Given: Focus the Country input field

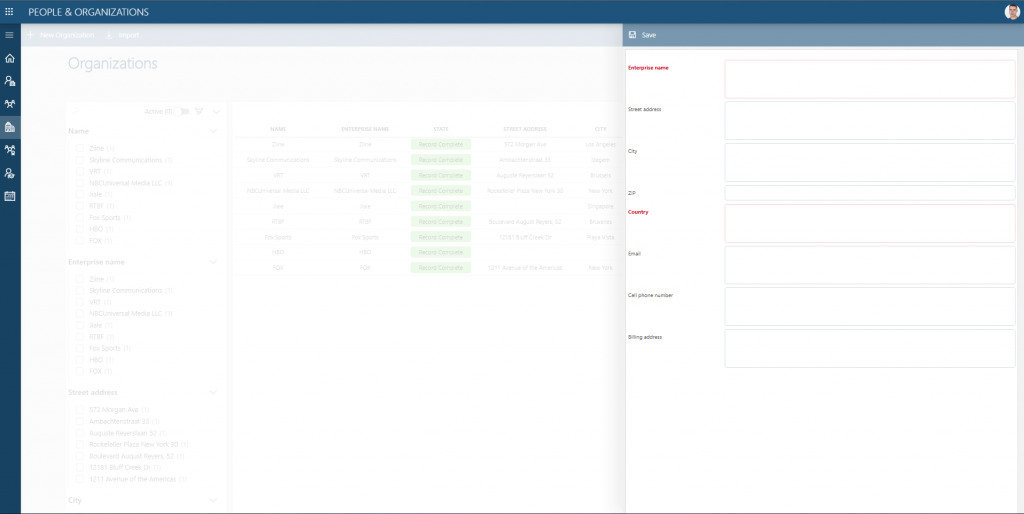Looking at the screenshot, I should (x=870, y=223).
